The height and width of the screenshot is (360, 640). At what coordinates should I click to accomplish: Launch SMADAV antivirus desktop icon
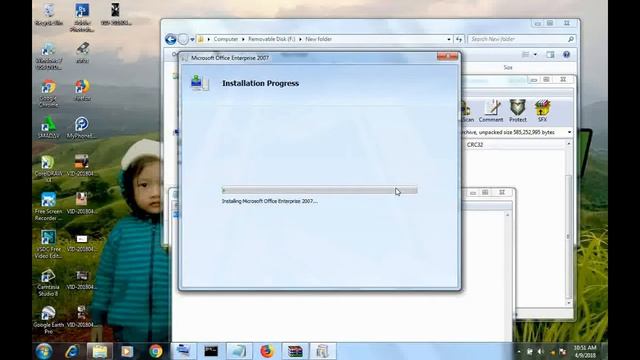click(x=48, y=127)
